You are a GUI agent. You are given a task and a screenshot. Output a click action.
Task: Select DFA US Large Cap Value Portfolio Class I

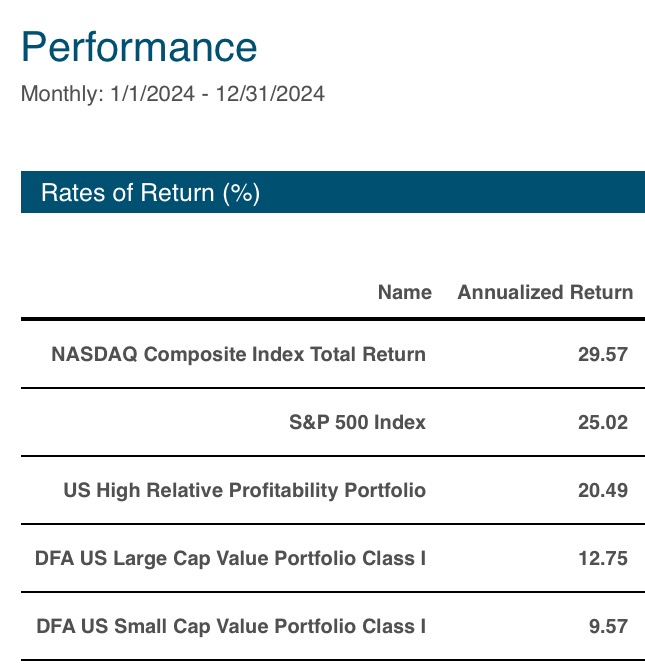230,558
